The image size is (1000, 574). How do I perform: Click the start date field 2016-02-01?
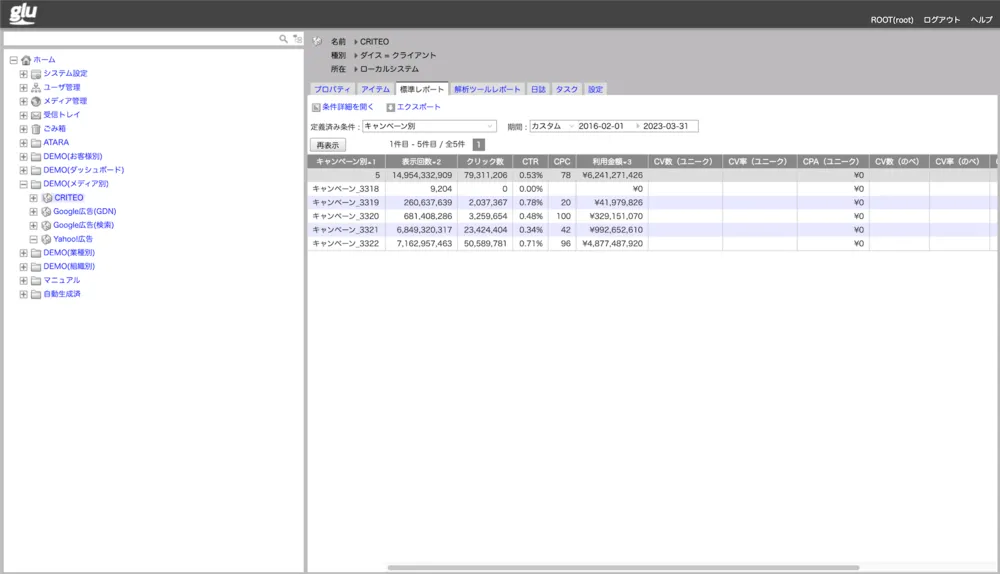(x=601, y=127)
